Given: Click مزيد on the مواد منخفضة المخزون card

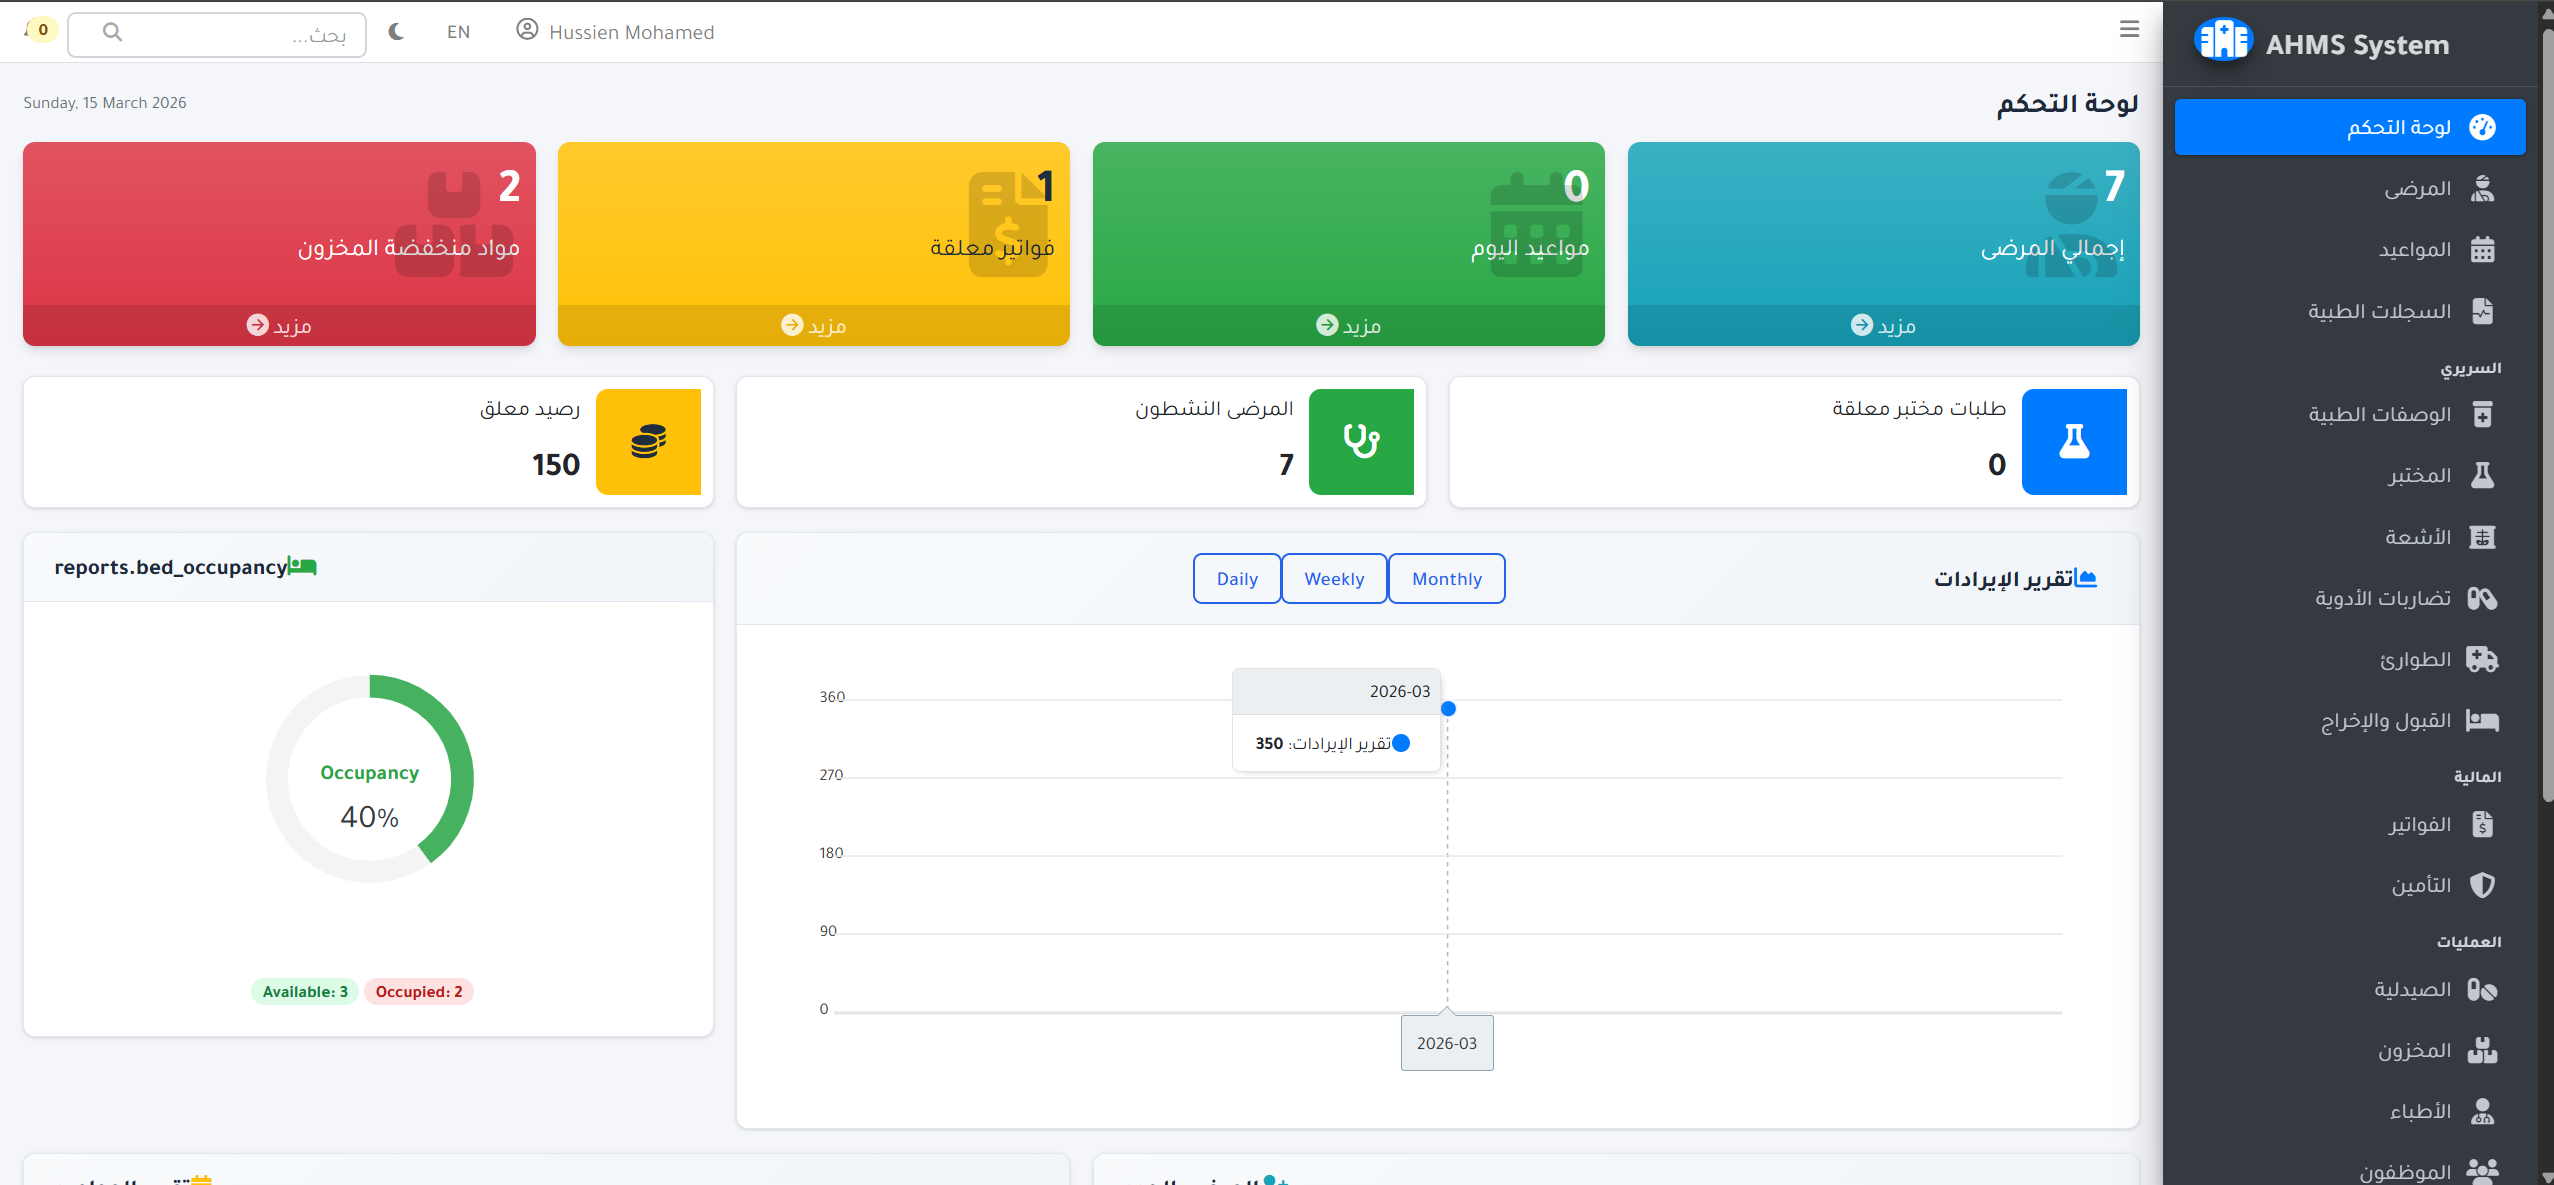Looking at the screenshot, I should coord(279,324).
